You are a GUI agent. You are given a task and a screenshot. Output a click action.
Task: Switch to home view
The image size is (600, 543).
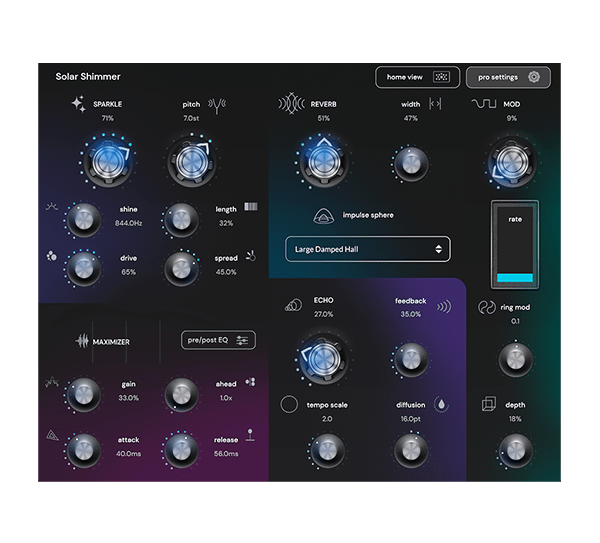click(417, 77)
